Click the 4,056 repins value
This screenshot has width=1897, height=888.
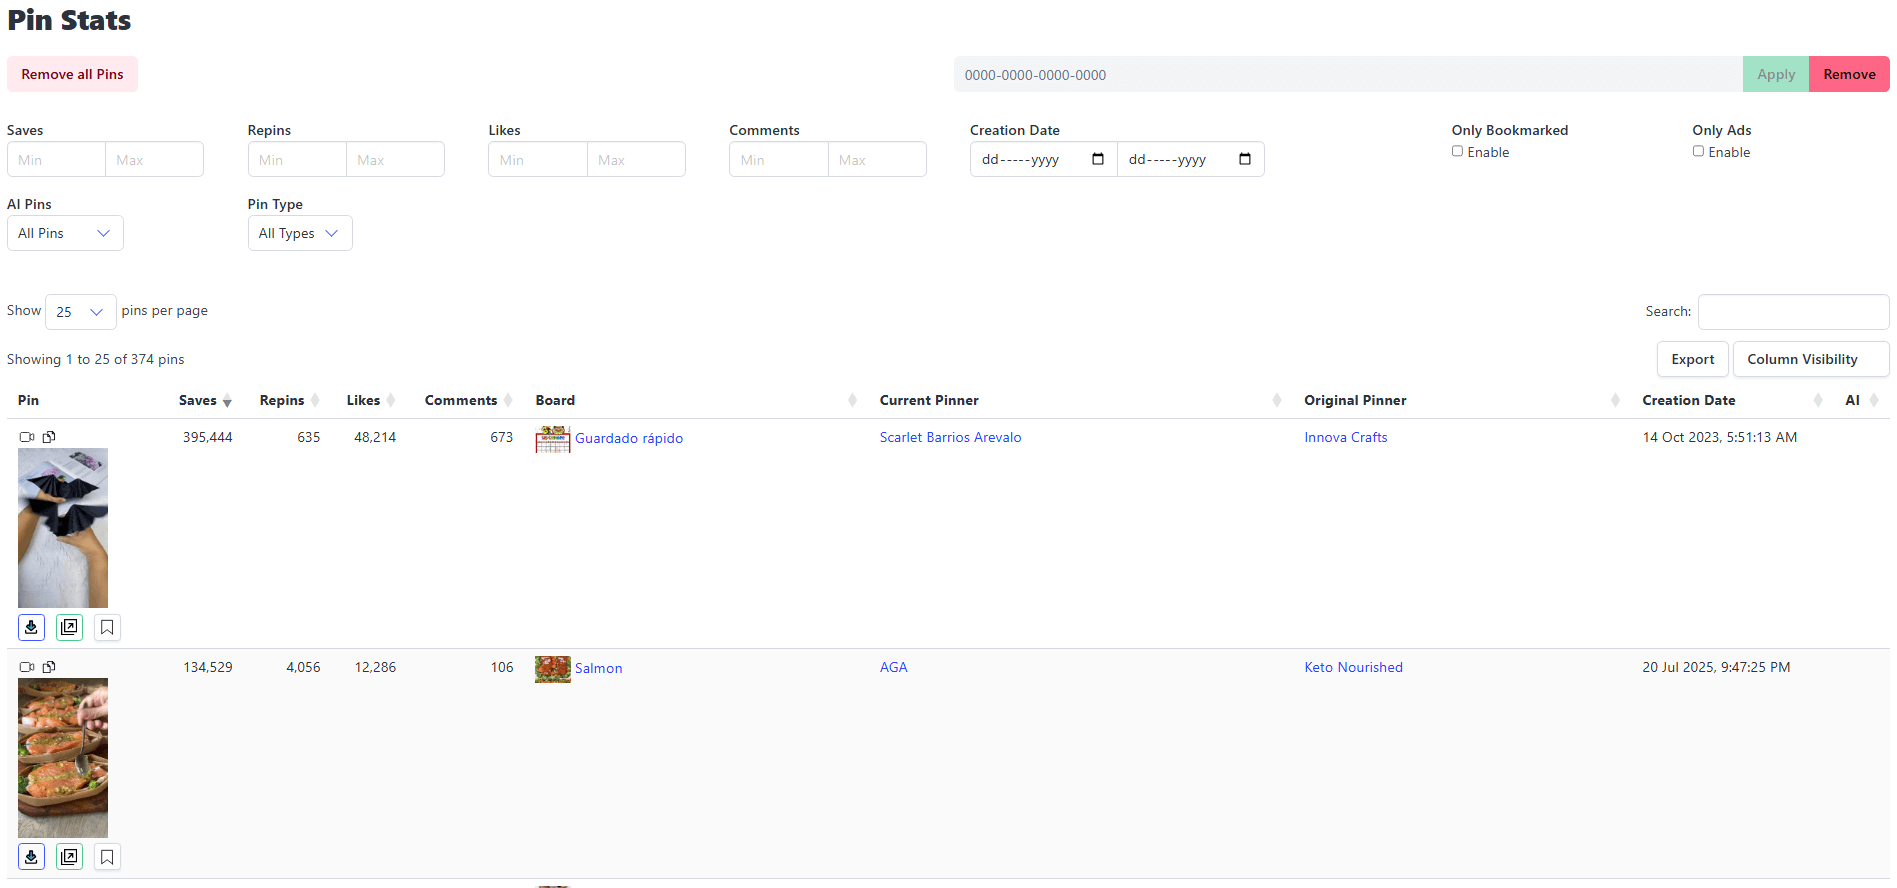303,667
